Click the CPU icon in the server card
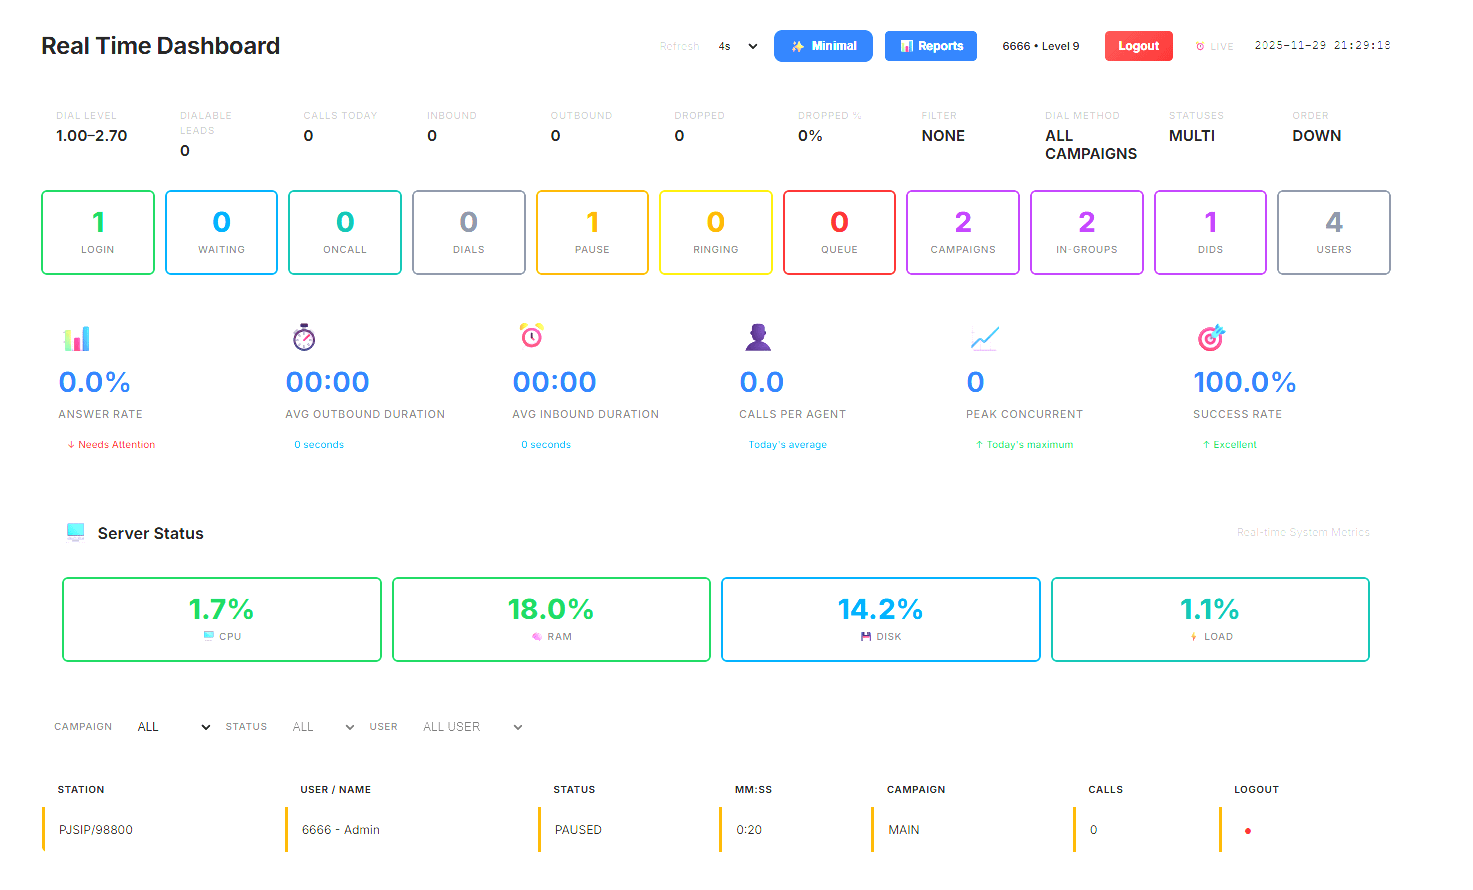 click(207, 636)
